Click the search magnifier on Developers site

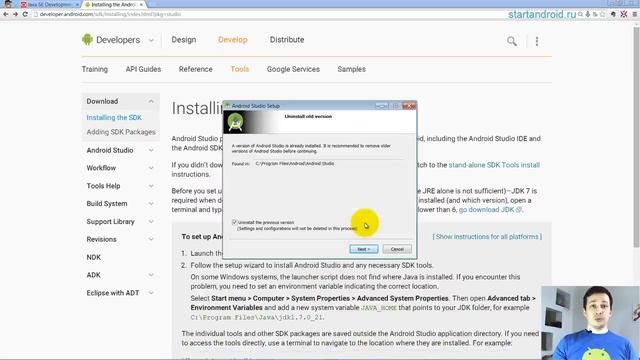point(512,41)
